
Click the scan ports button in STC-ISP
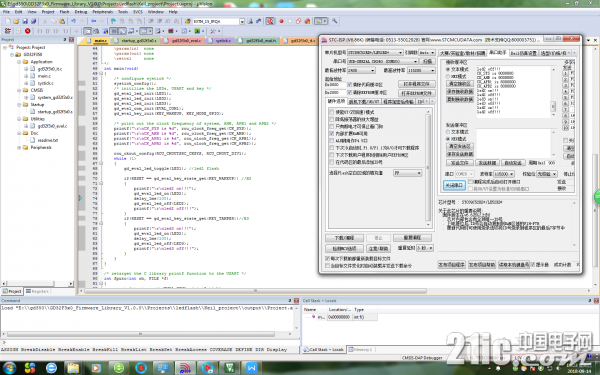point(427,61)
